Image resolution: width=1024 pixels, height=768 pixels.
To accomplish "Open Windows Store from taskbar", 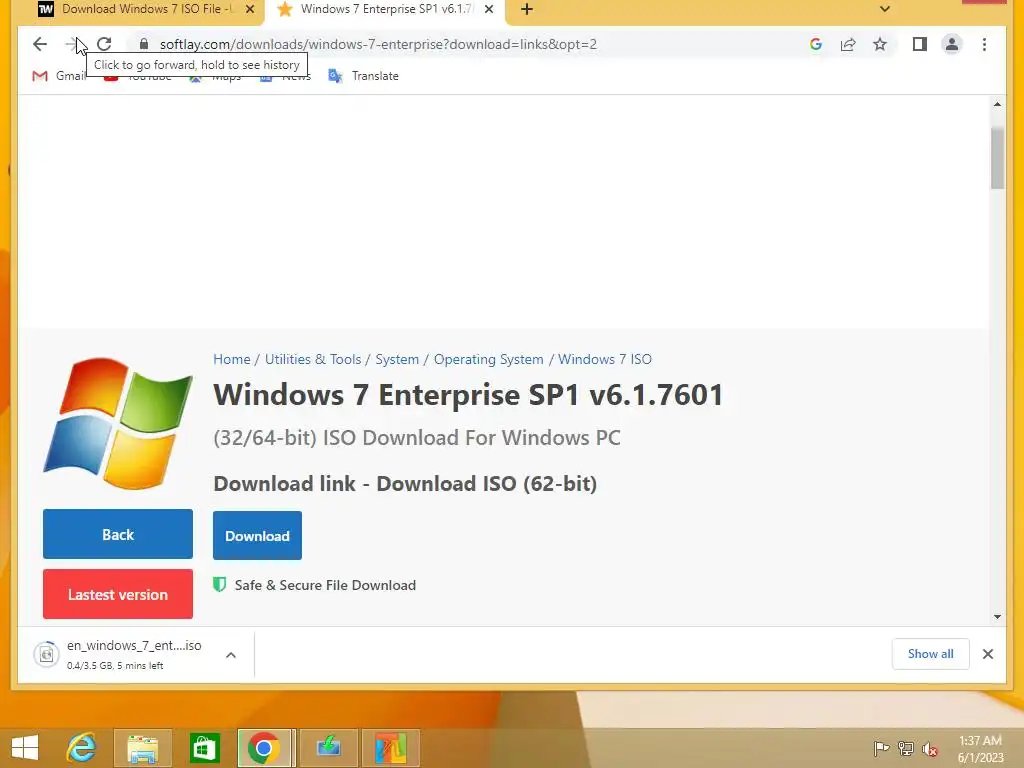I will [204, 748].
